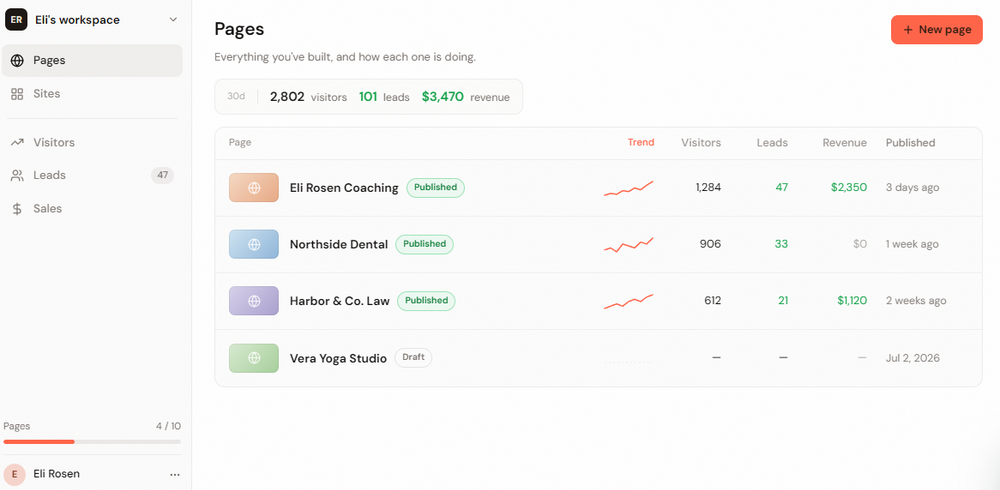Create a page with New page button
Image resolution: width=1000 pixels, height=490 pixels.
(x=936, y=29)
